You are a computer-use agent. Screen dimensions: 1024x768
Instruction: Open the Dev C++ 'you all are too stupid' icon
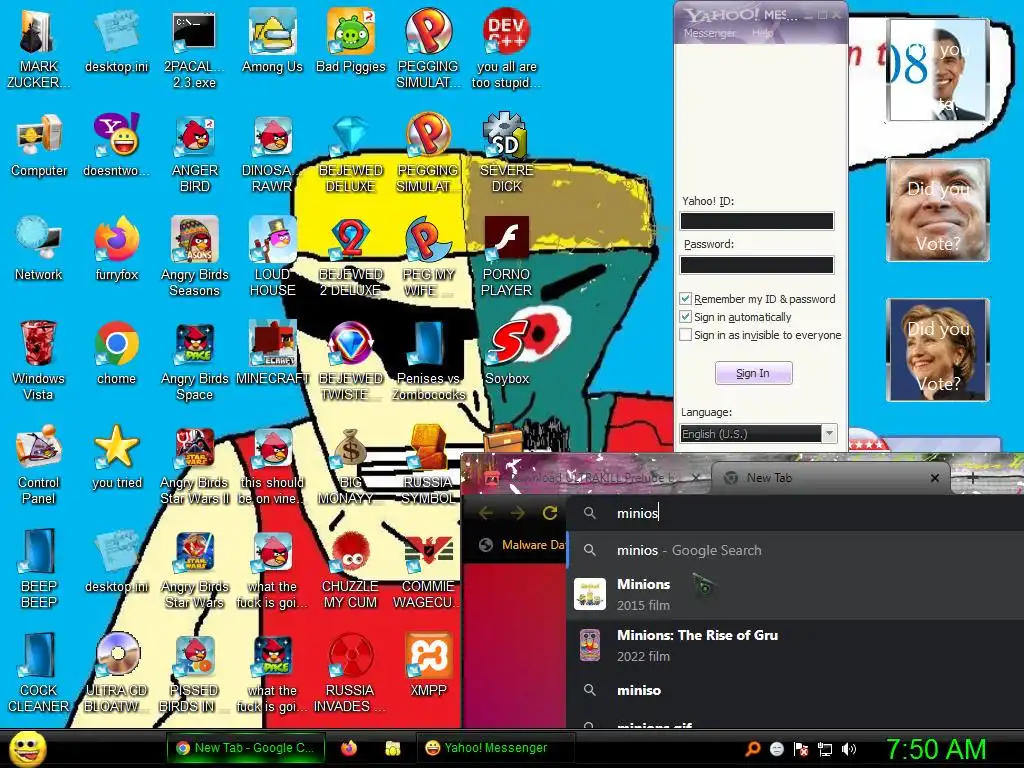point(506,33)
